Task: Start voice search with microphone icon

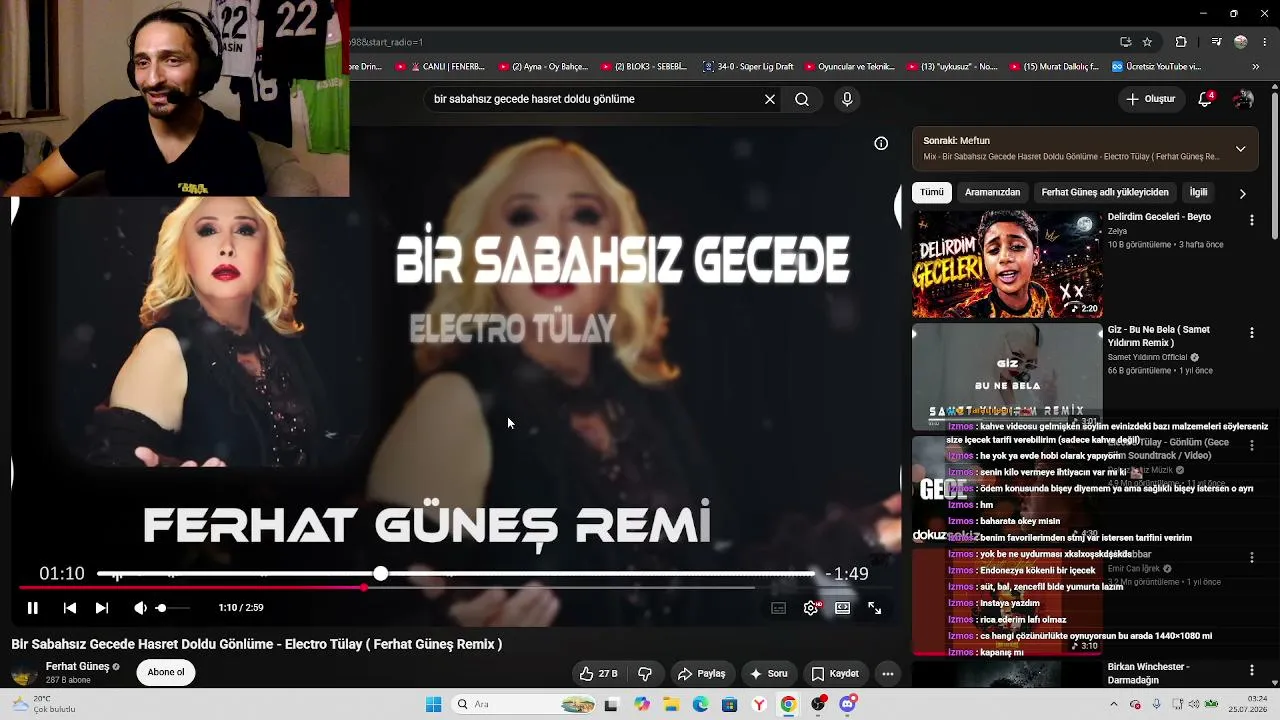Action: tap(847, 99)
